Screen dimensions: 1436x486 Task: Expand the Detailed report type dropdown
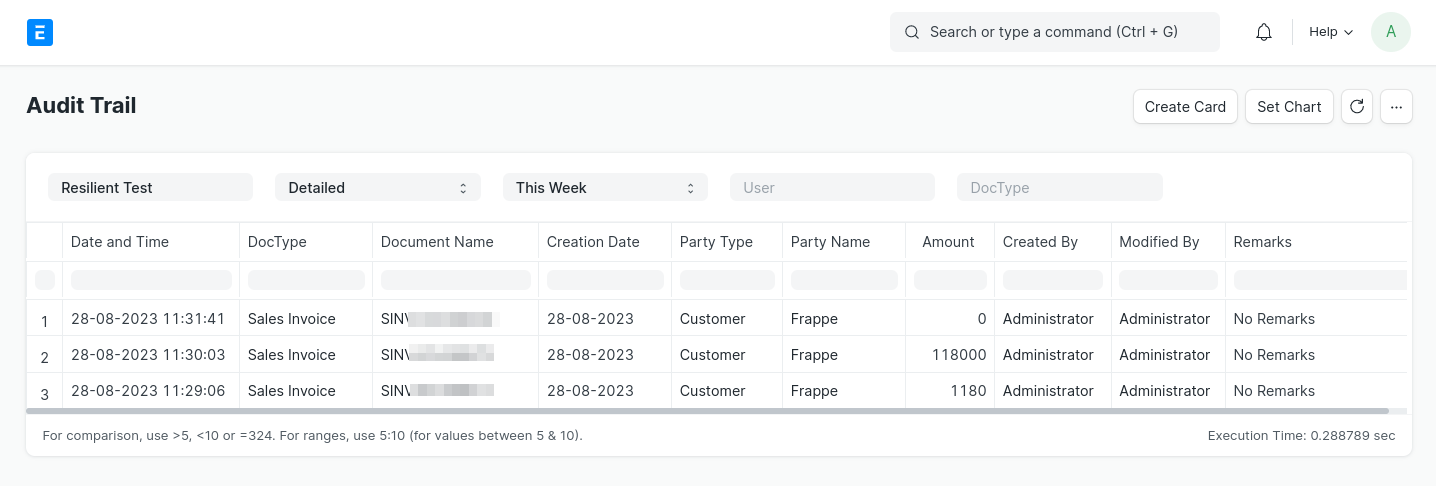(377, 187)
